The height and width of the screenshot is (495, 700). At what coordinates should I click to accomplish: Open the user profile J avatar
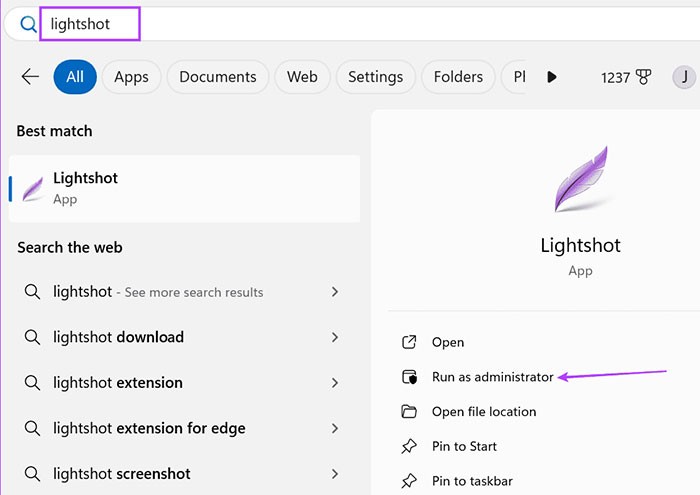click(x=683, y=77)
